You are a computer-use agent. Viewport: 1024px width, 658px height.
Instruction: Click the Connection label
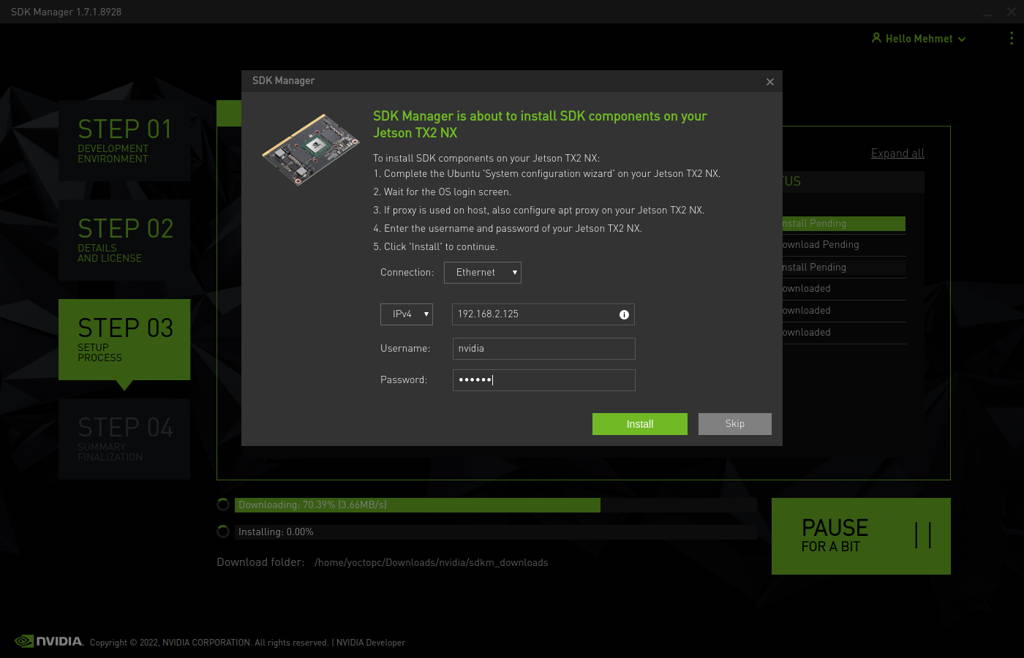407,272
